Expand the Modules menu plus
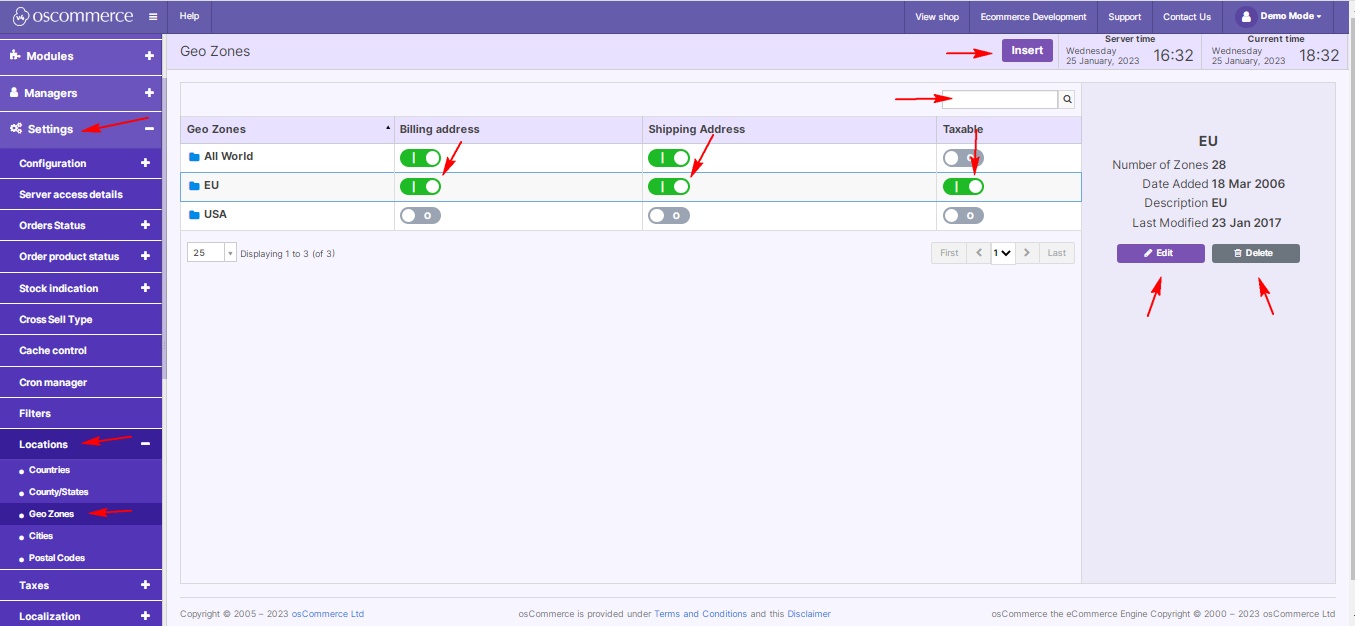This screenshot has width=1355, height=626. 149,56
